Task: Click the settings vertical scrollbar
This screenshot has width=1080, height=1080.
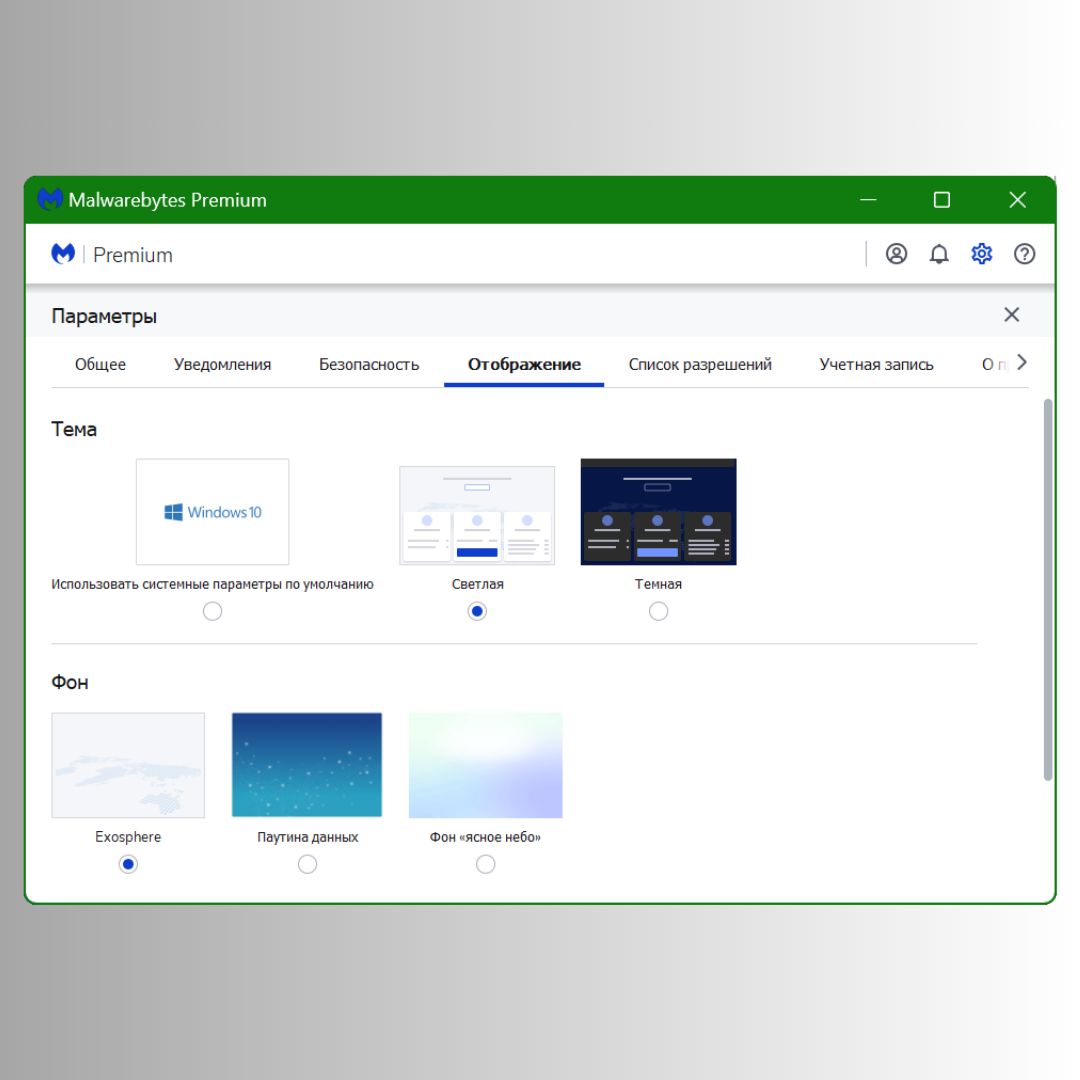Action: [x=1048, y=590]
